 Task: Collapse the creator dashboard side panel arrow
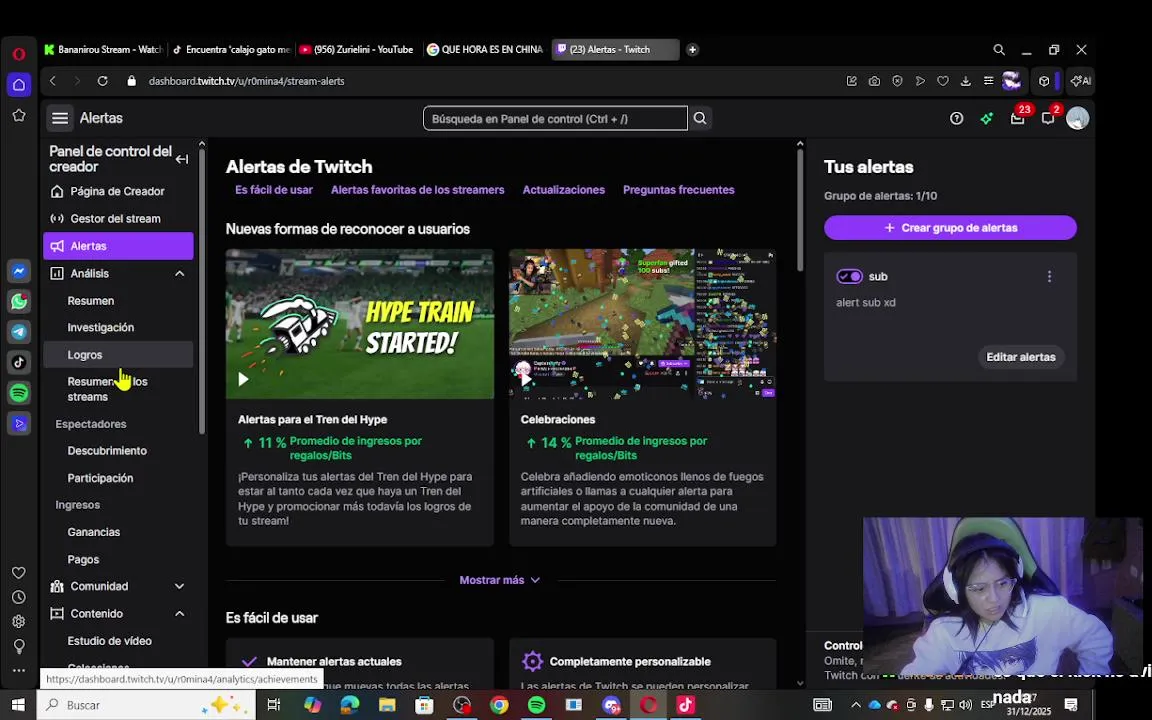pyautogui.click(x=182, y=159)
